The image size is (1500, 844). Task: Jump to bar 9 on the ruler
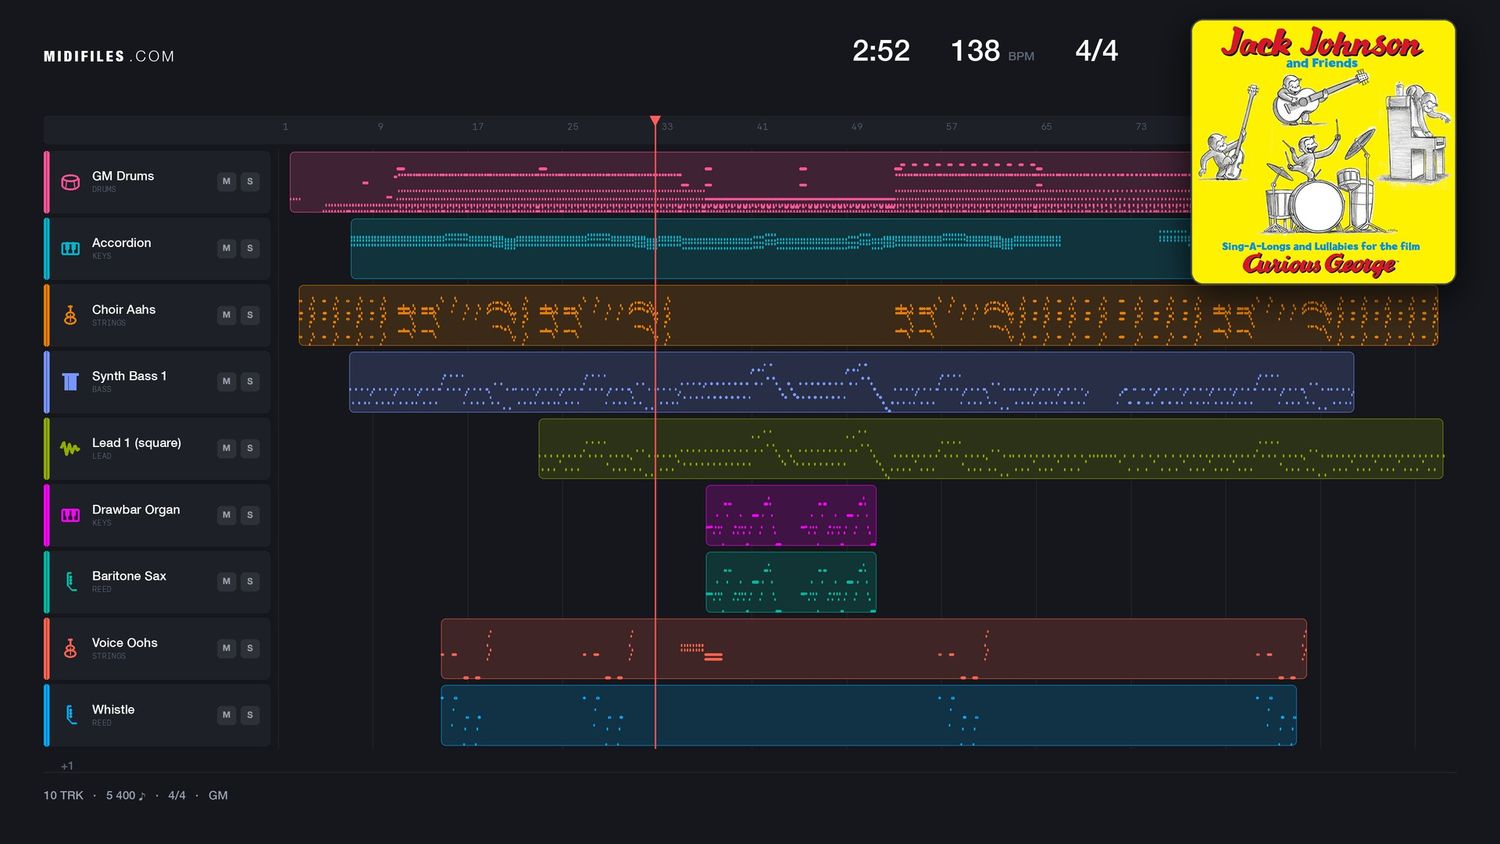[380, 127]
